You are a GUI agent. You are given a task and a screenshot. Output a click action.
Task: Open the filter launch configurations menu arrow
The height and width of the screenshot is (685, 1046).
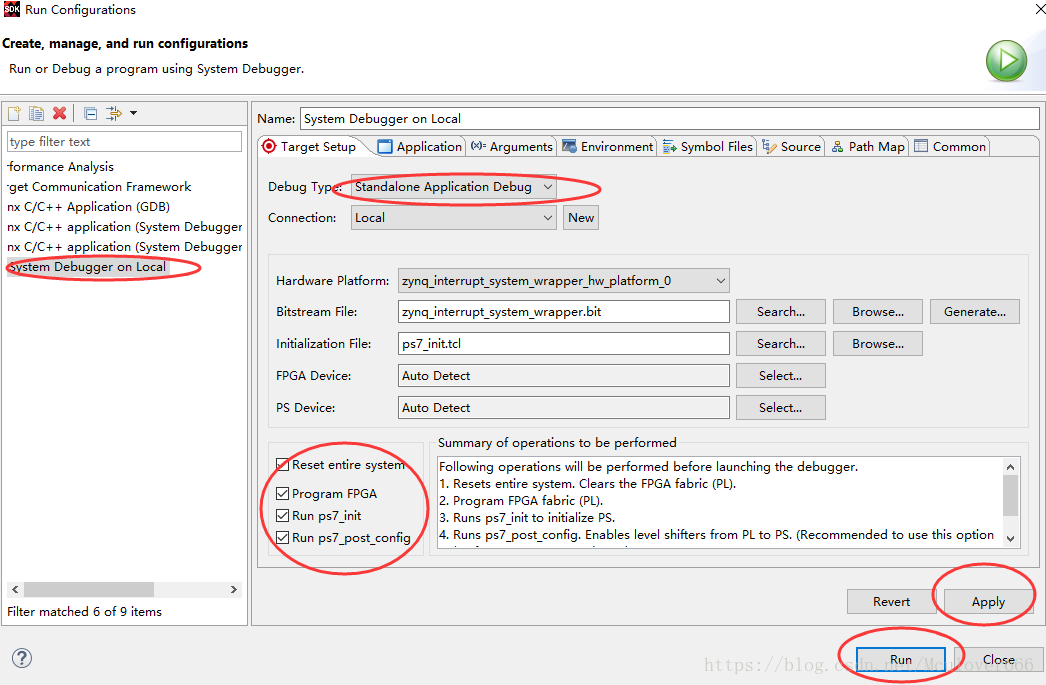[x=133, y=113]
